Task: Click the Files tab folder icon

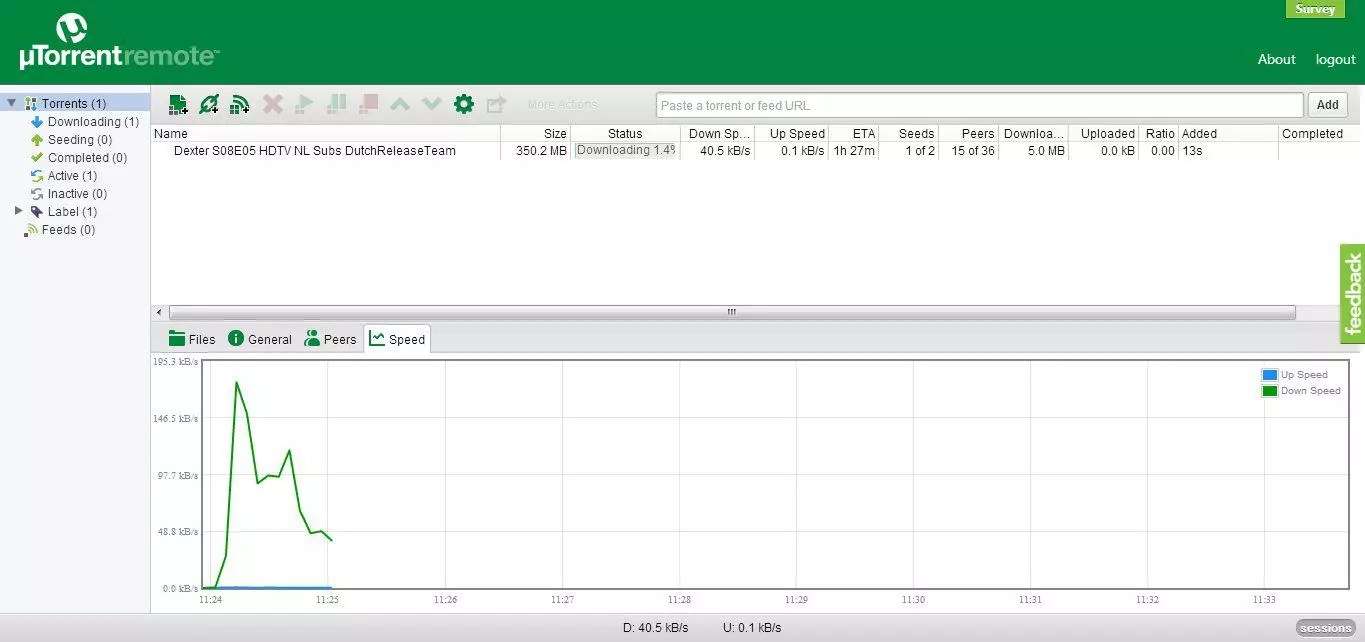Action: coord(177,338)
